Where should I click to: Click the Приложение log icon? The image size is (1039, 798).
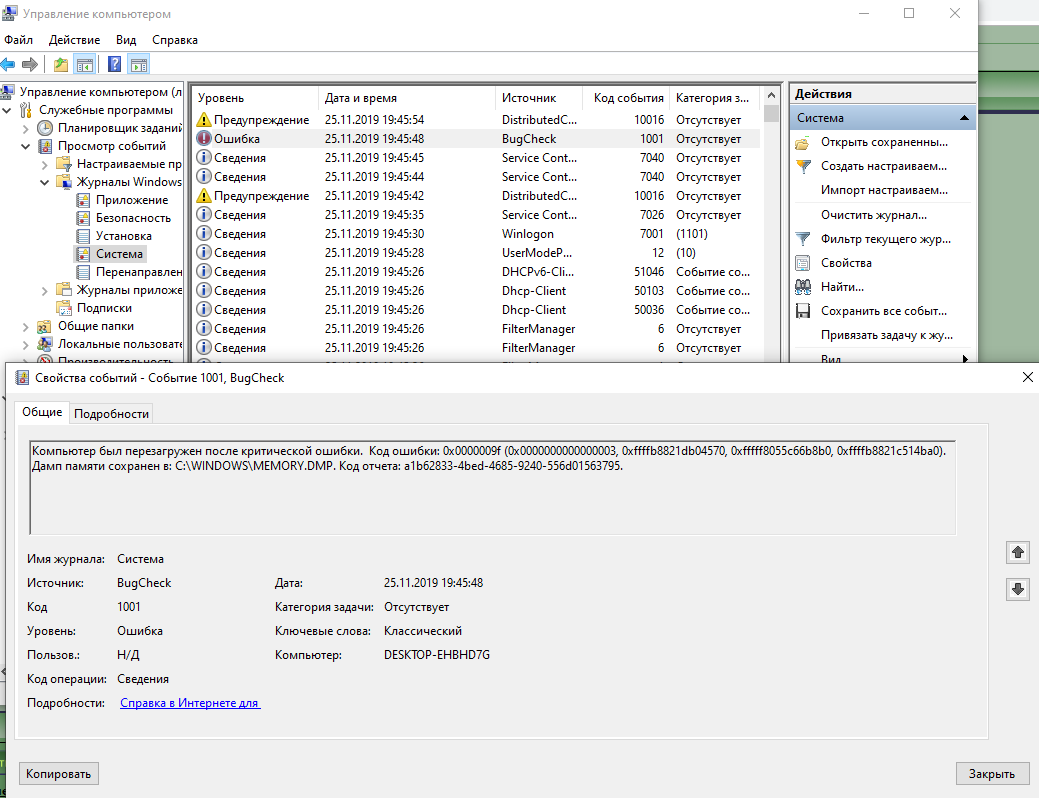[x=83, y=200]
